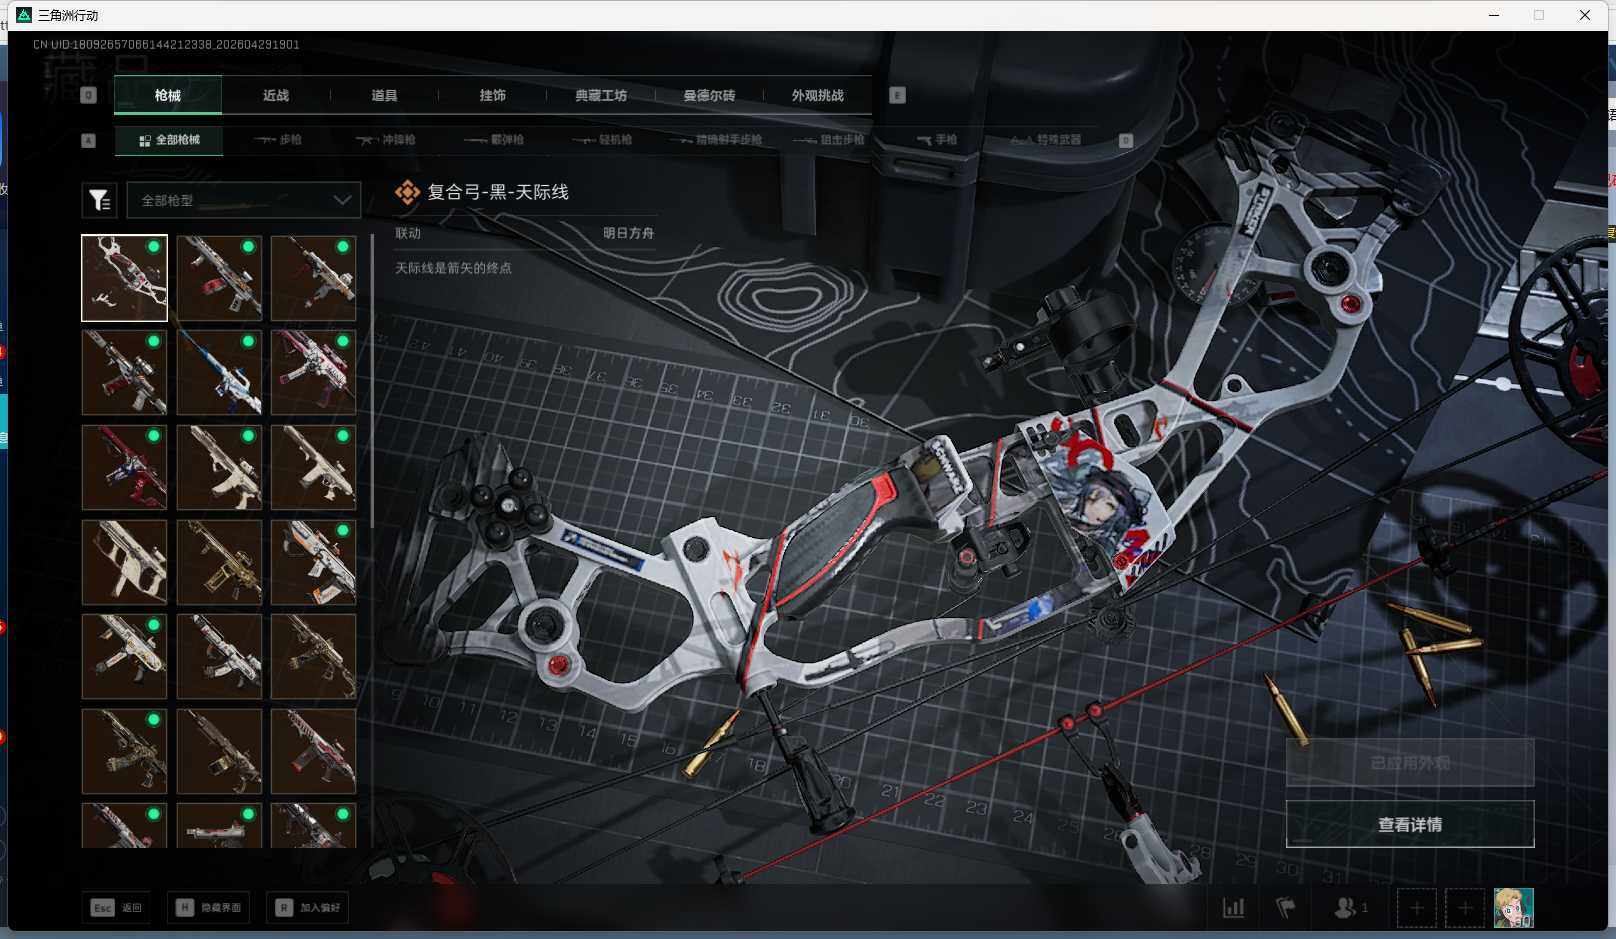Viewport: 1616px width, 939px height.
Task: Select the sixth row, middle skin thumbnail
Action: pos(219,751)
